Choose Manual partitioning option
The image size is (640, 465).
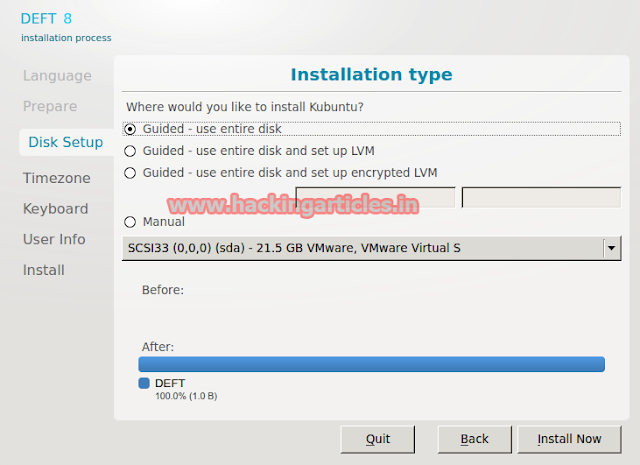[x=130, y=222]
